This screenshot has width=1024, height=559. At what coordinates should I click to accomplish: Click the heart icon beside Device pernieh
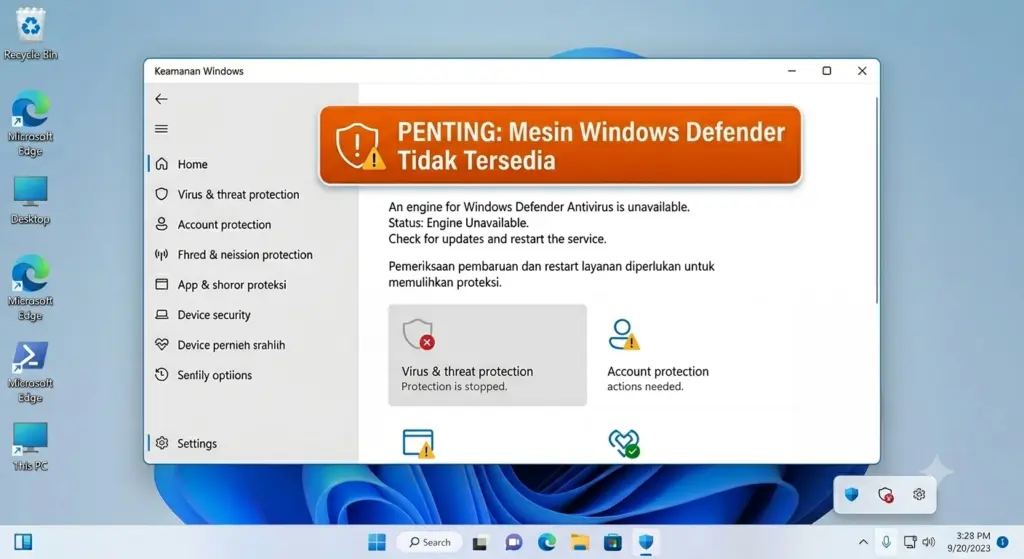(x=162, y=344)
